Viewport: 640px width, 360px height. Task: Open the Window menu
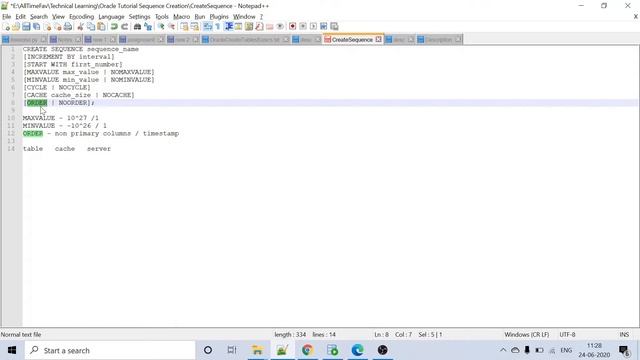coord(244,17)
